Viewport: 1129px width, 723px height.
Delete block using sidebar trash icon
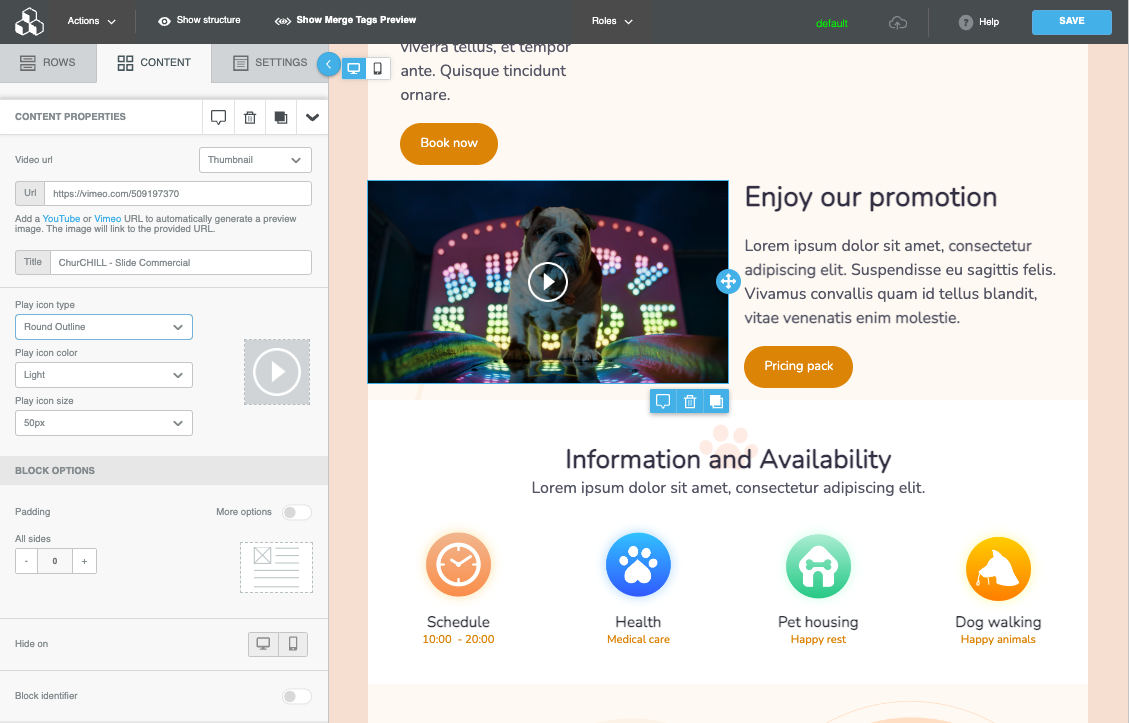(250, 117)
